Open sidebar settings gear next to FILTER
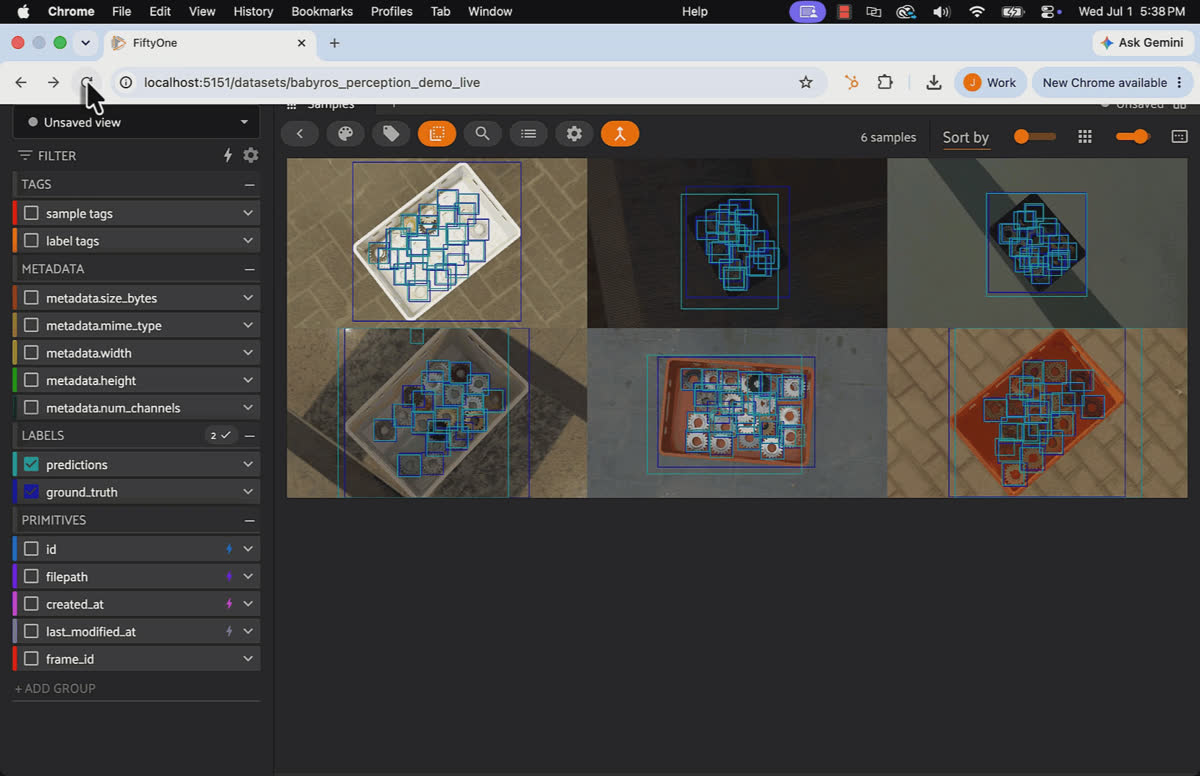Screen dimensions: 1200x776 click(x=250, y=155)
